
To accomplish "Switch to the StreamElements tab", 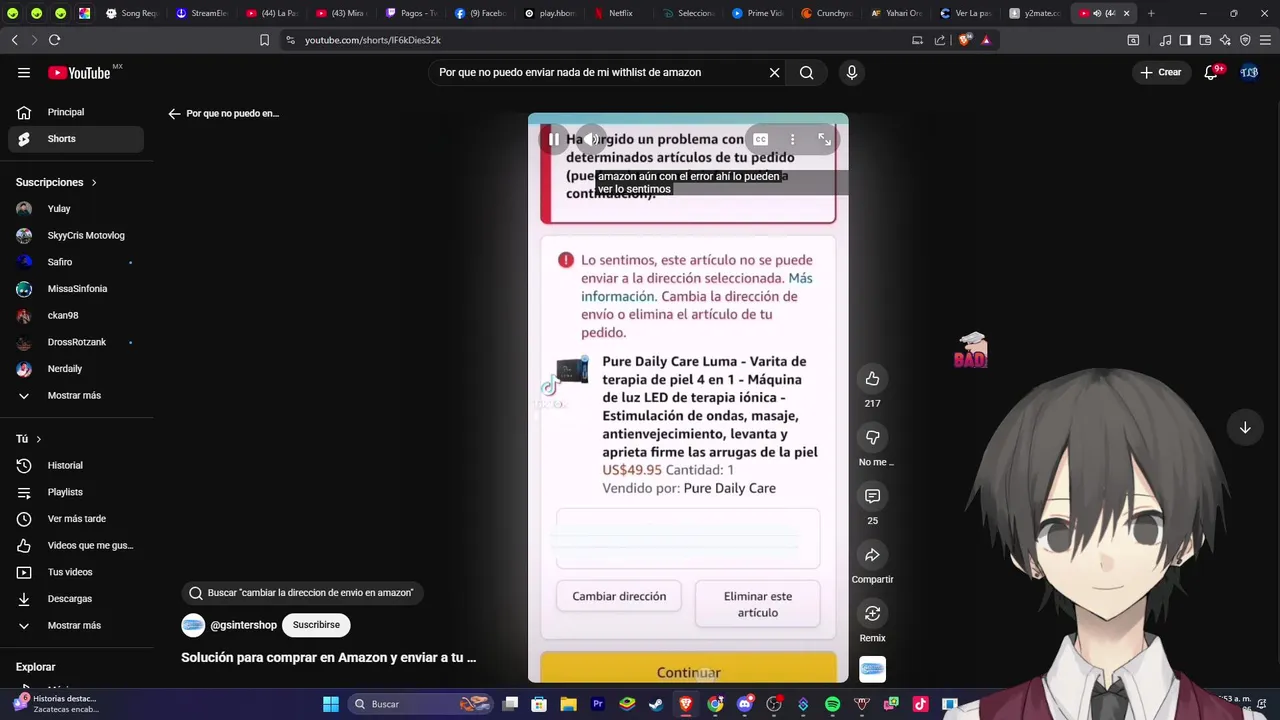I will pos(202,13).
